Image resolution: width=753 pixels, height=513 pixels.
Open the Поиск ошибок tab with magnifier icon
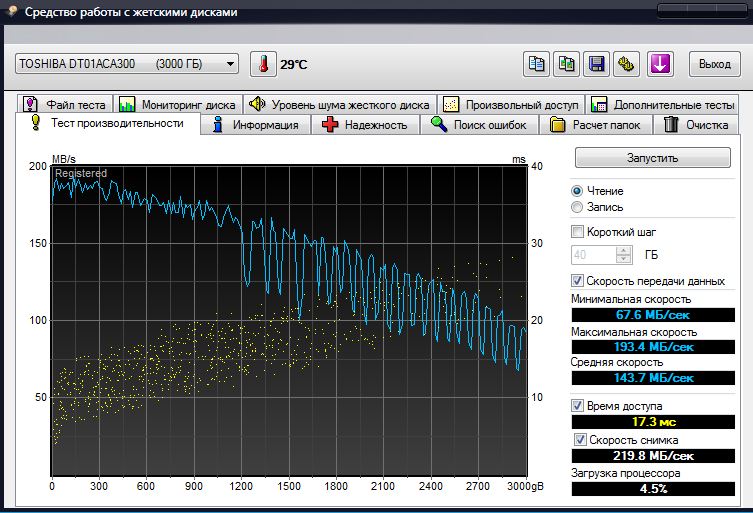478,125
